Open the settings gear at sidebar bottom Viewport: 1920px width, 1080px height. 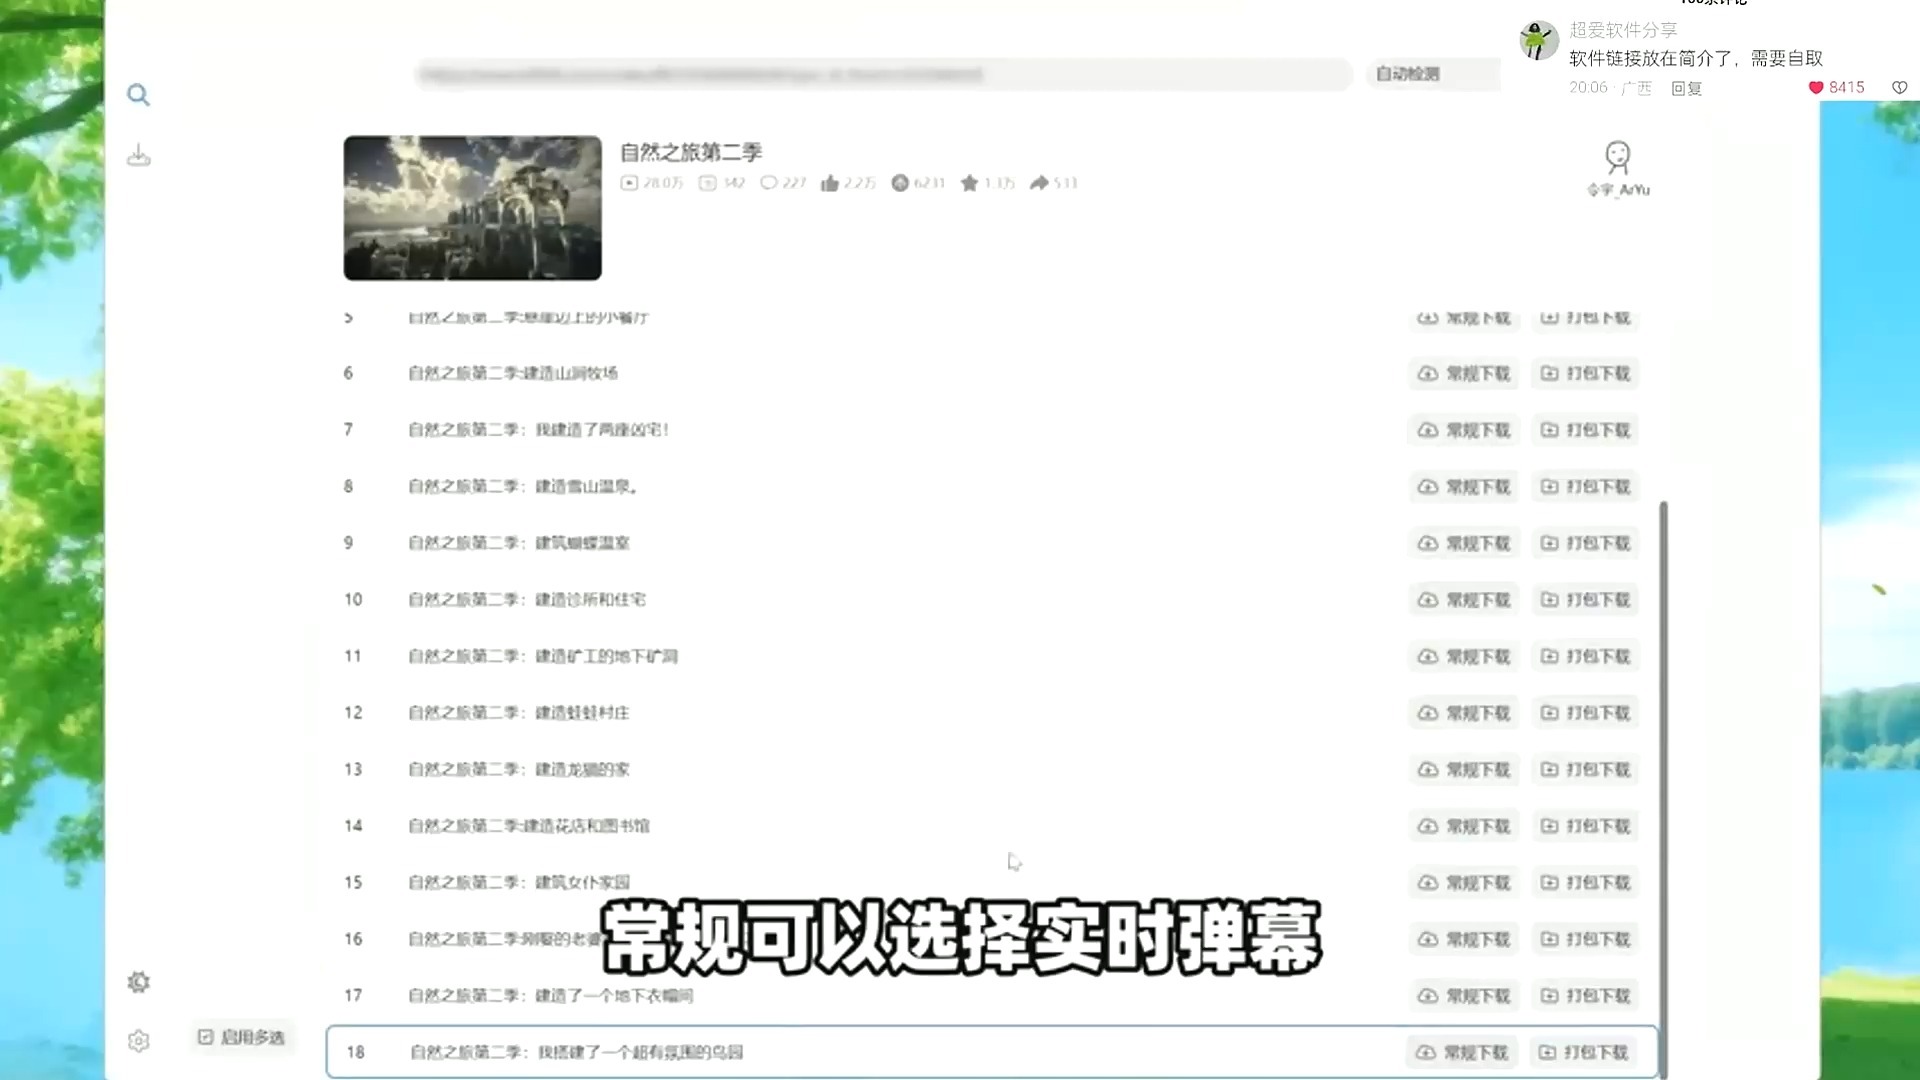point(138,1040)
